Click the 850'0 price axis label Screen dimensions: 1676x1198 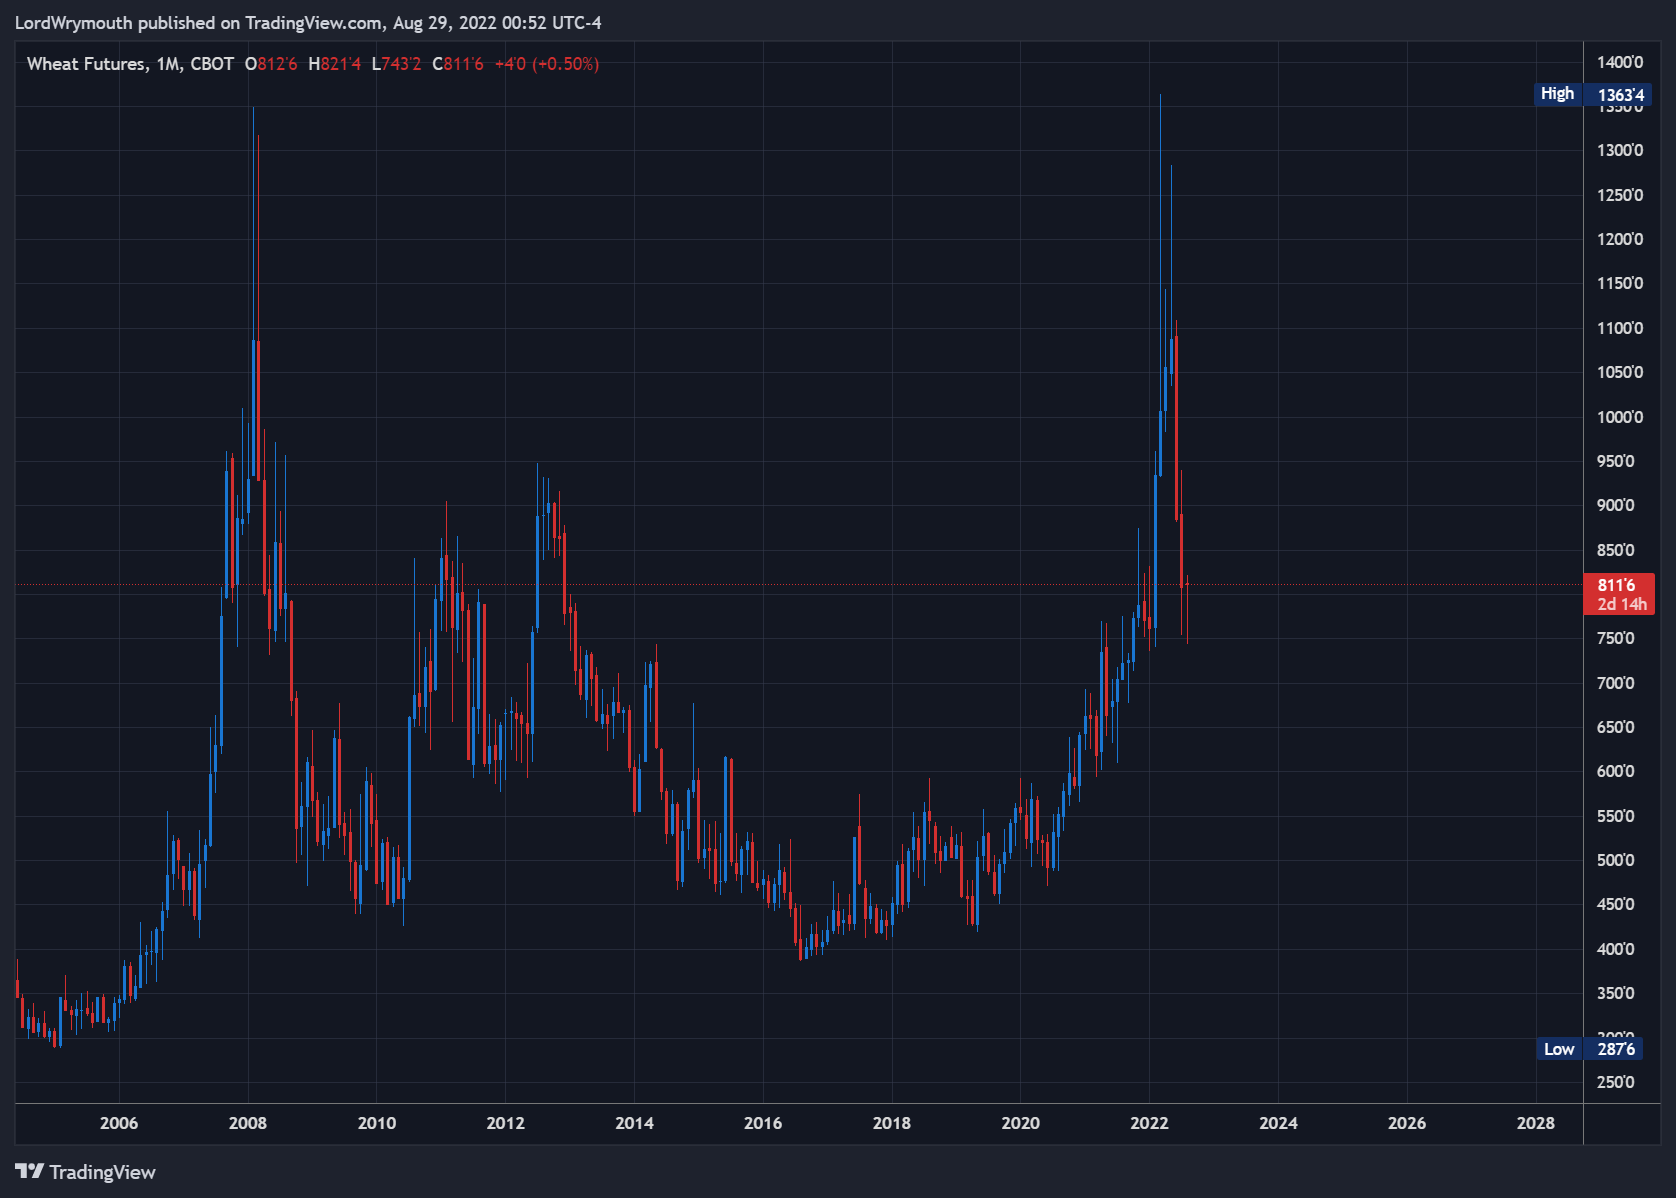click(x=1615, y=550)
